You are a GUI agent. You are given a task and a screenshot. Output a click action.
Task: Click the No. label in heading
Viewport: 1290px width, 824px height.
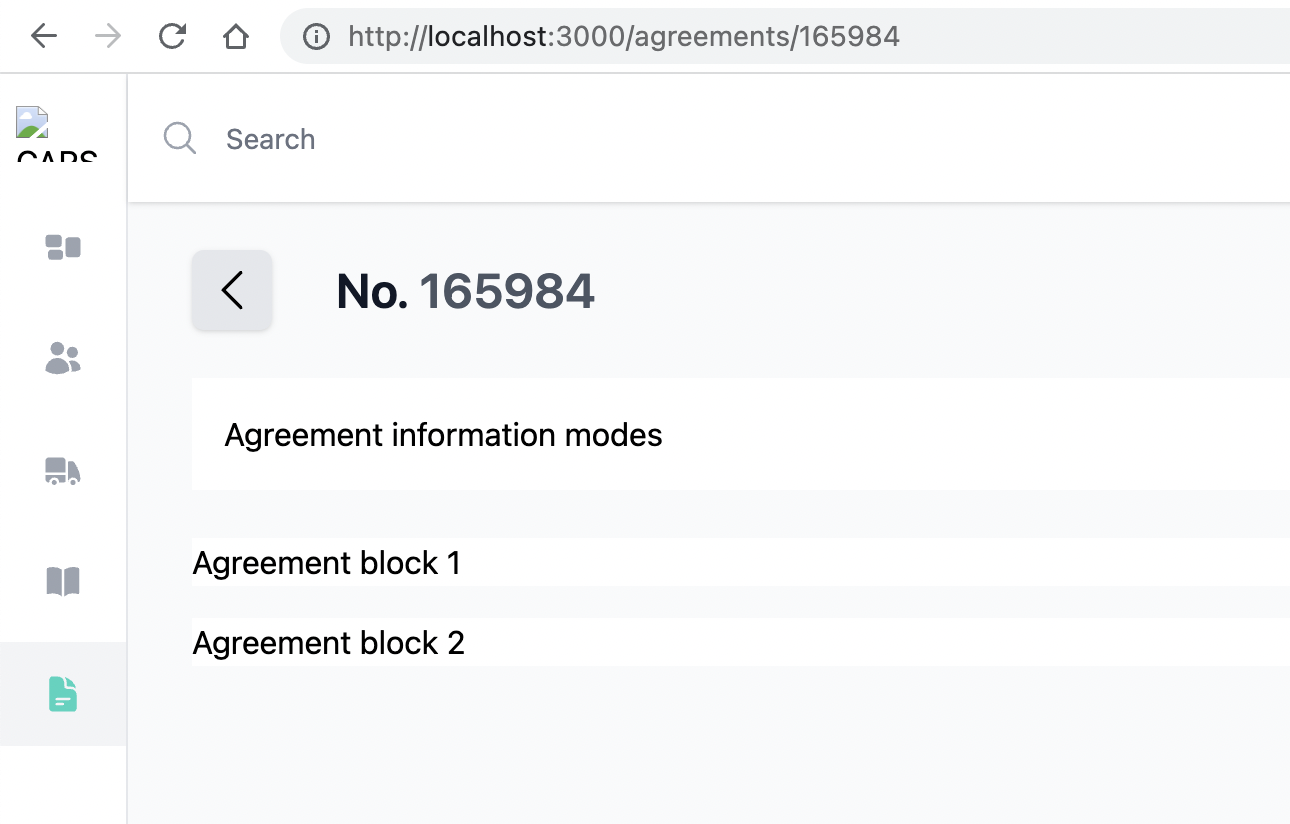(x=371, y=291)
